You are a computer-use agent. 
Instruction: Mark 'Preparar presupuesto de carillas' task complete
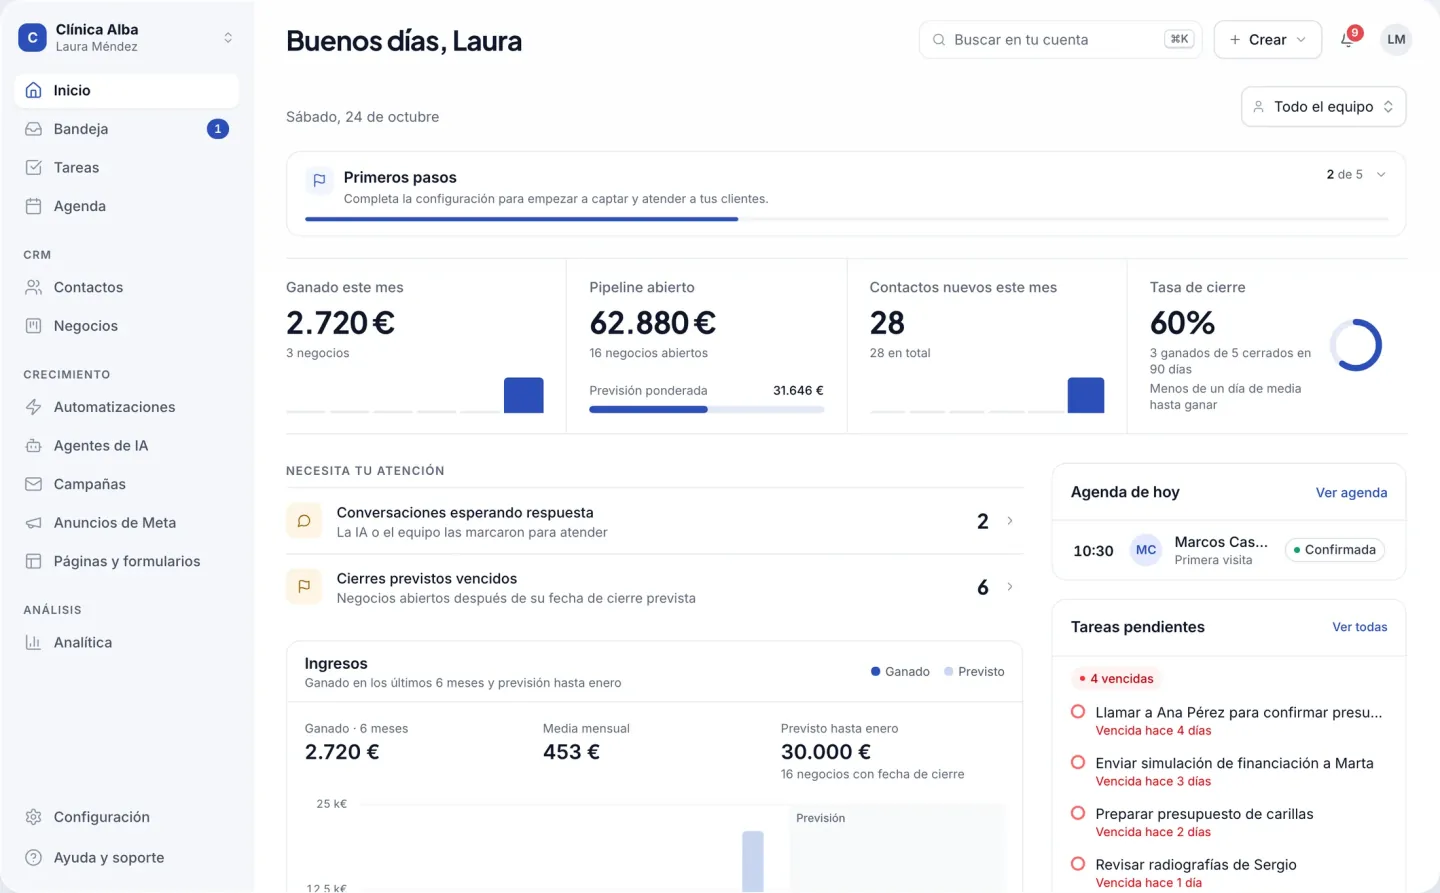(1078, 813)
